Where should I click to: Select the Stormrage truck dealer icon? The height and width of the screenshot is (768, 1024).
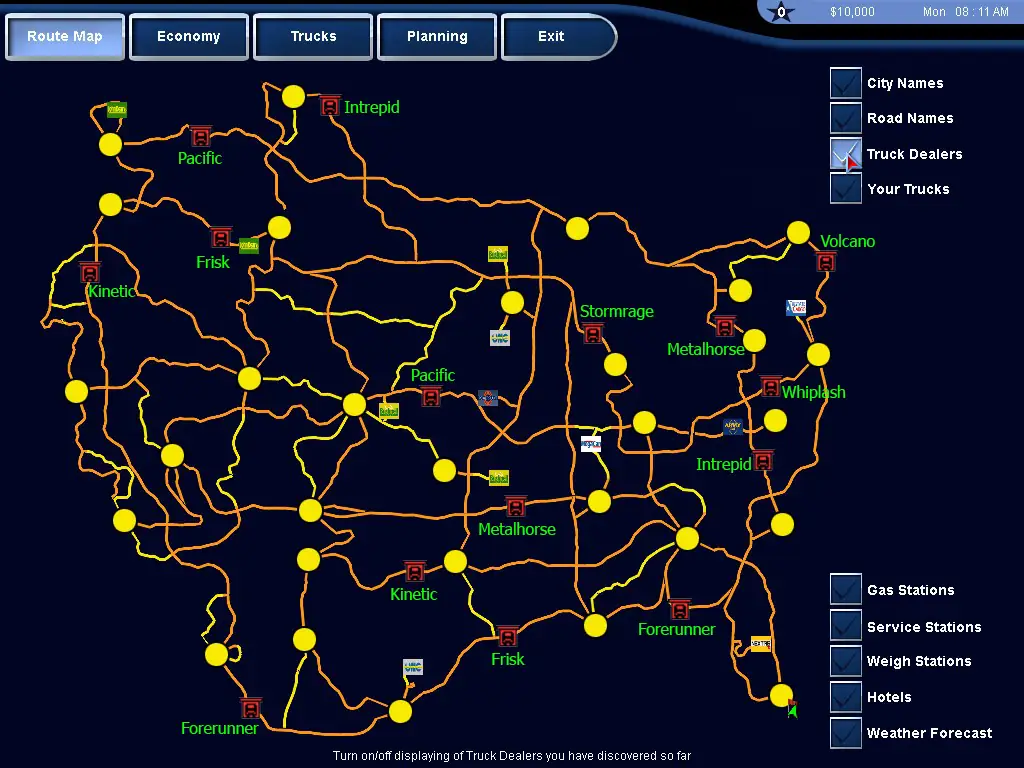click(593, 333)
